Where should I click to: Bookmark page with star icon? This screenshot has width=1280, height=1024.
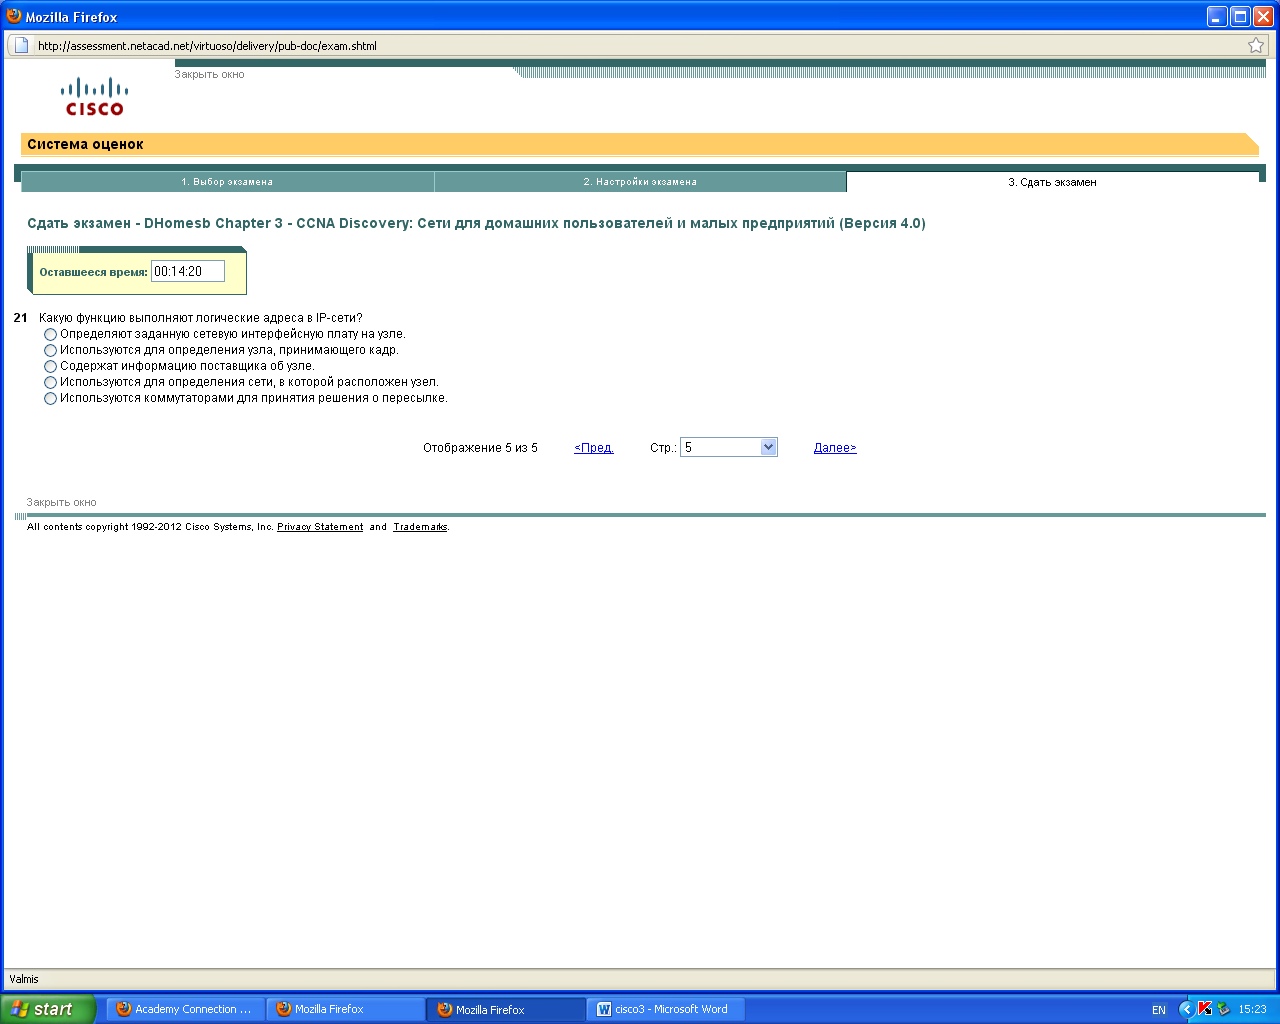tap(1256, 45)
